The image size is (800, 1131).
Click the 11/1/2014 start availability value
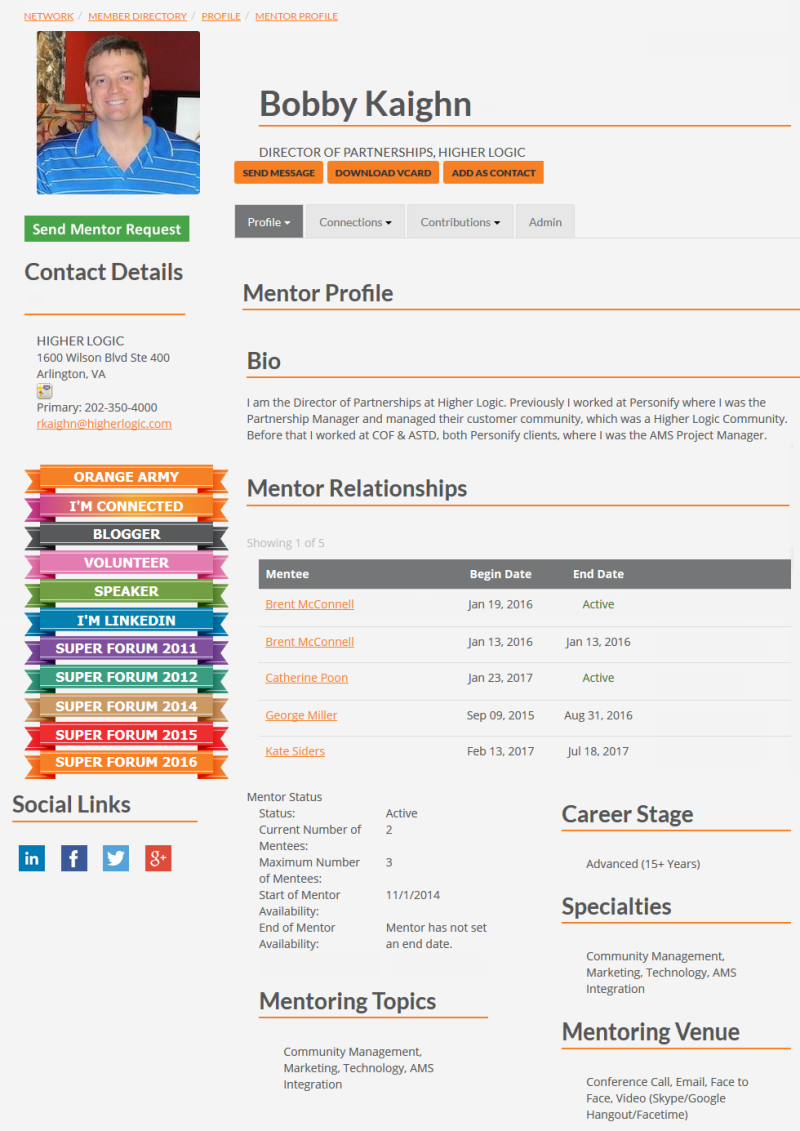(x=413, y=895)
